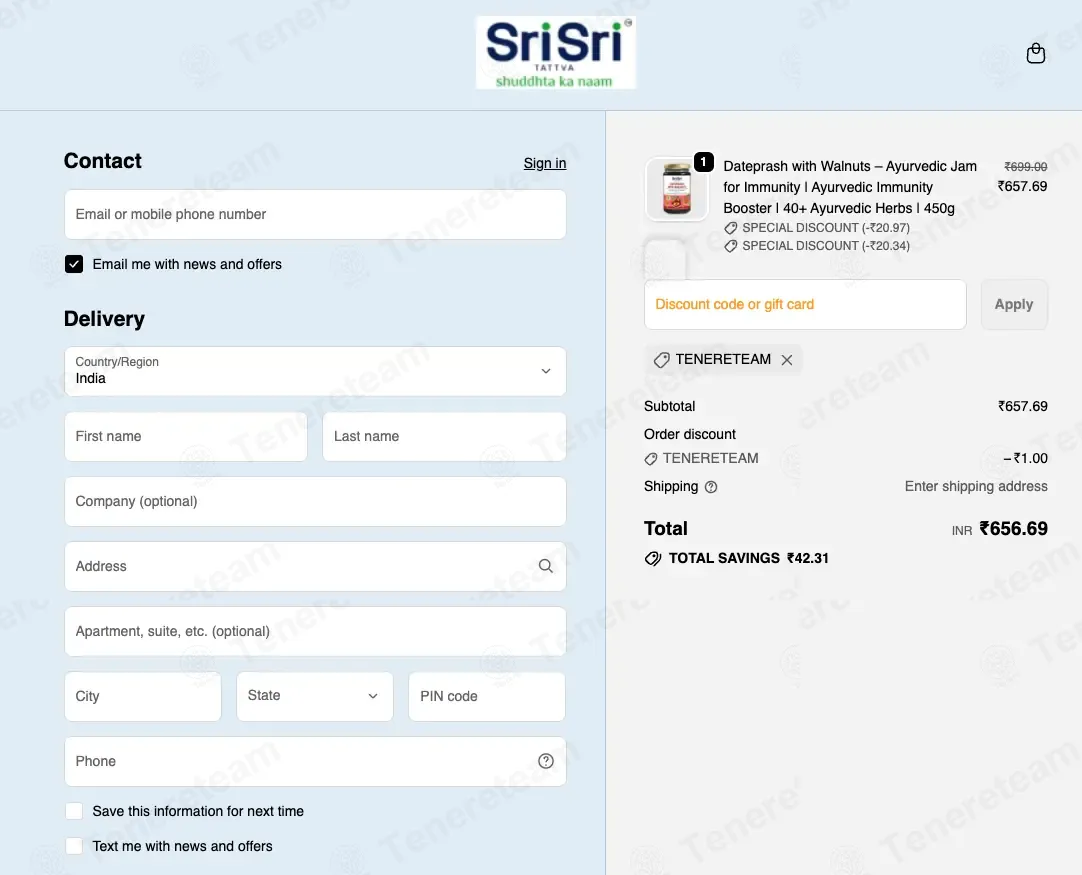Click the Apply discount button
This screenshot has width=1082, height=875.
(1014, 304)
